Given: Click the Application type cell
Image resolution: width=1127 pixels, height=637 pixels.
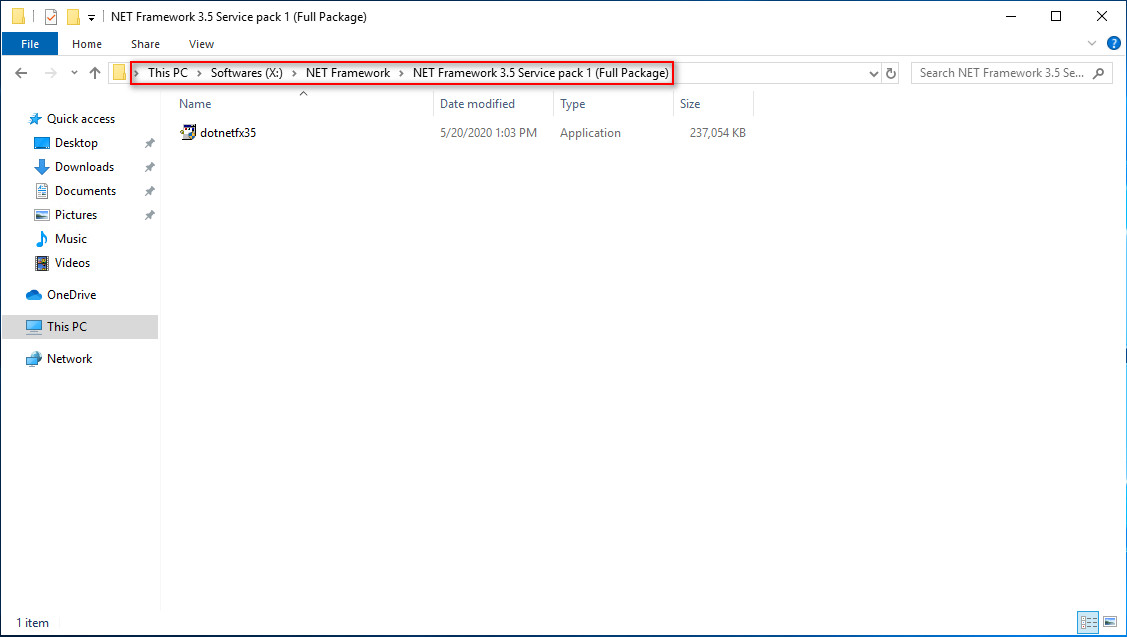Looking at the screenshot, I should coord(590,133).
